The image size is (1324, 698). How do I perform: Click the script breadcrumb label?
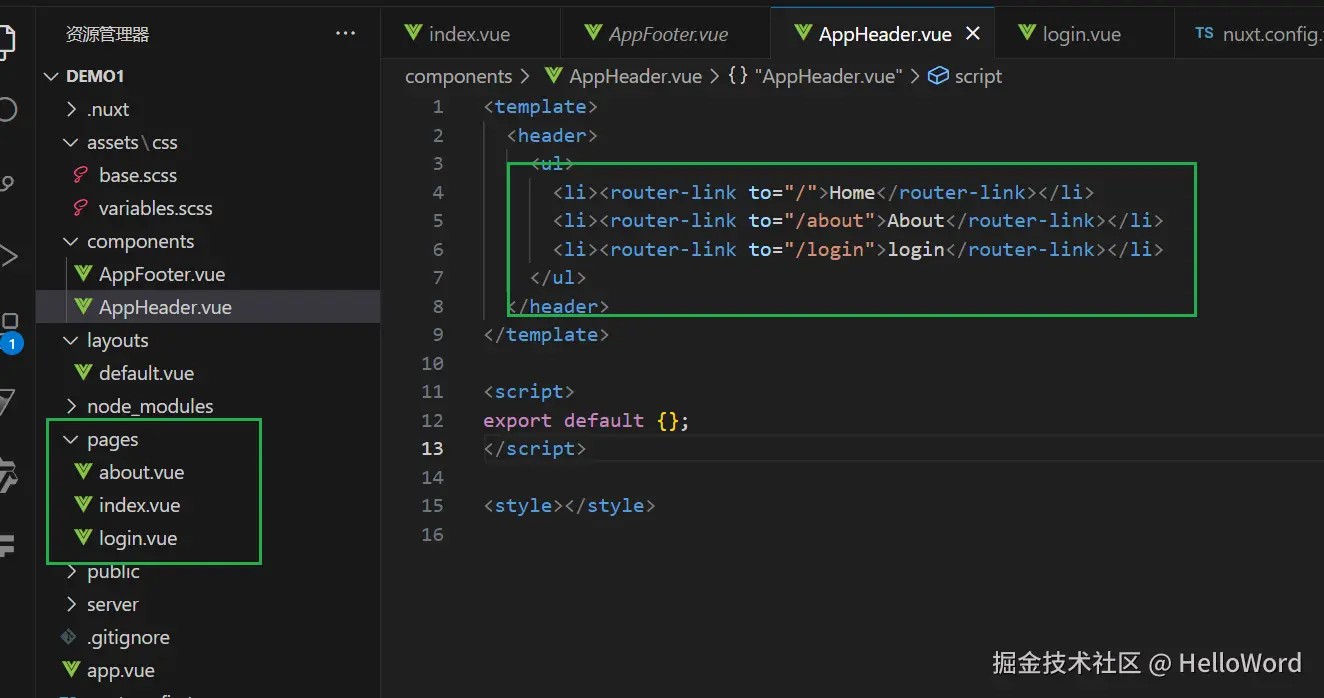coord(978,76)
